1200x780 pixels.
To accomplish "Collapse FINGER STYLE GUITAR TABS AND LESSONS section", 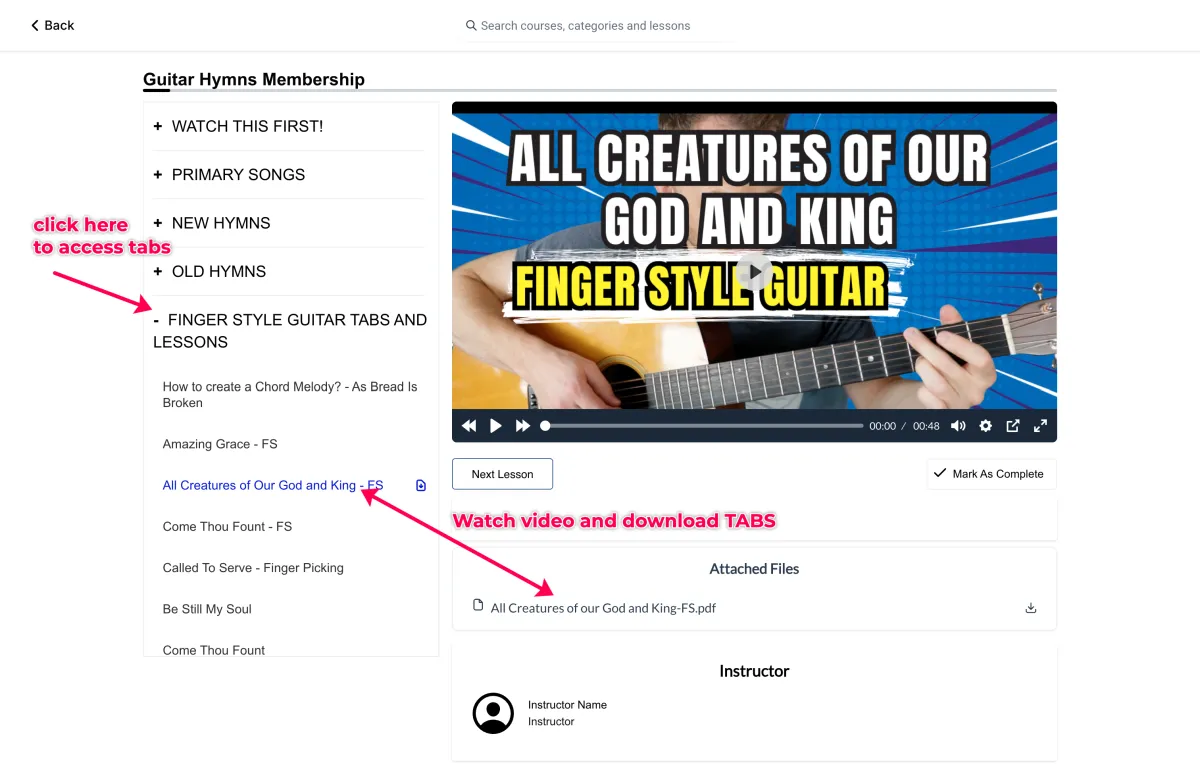I will pos(288,331).
